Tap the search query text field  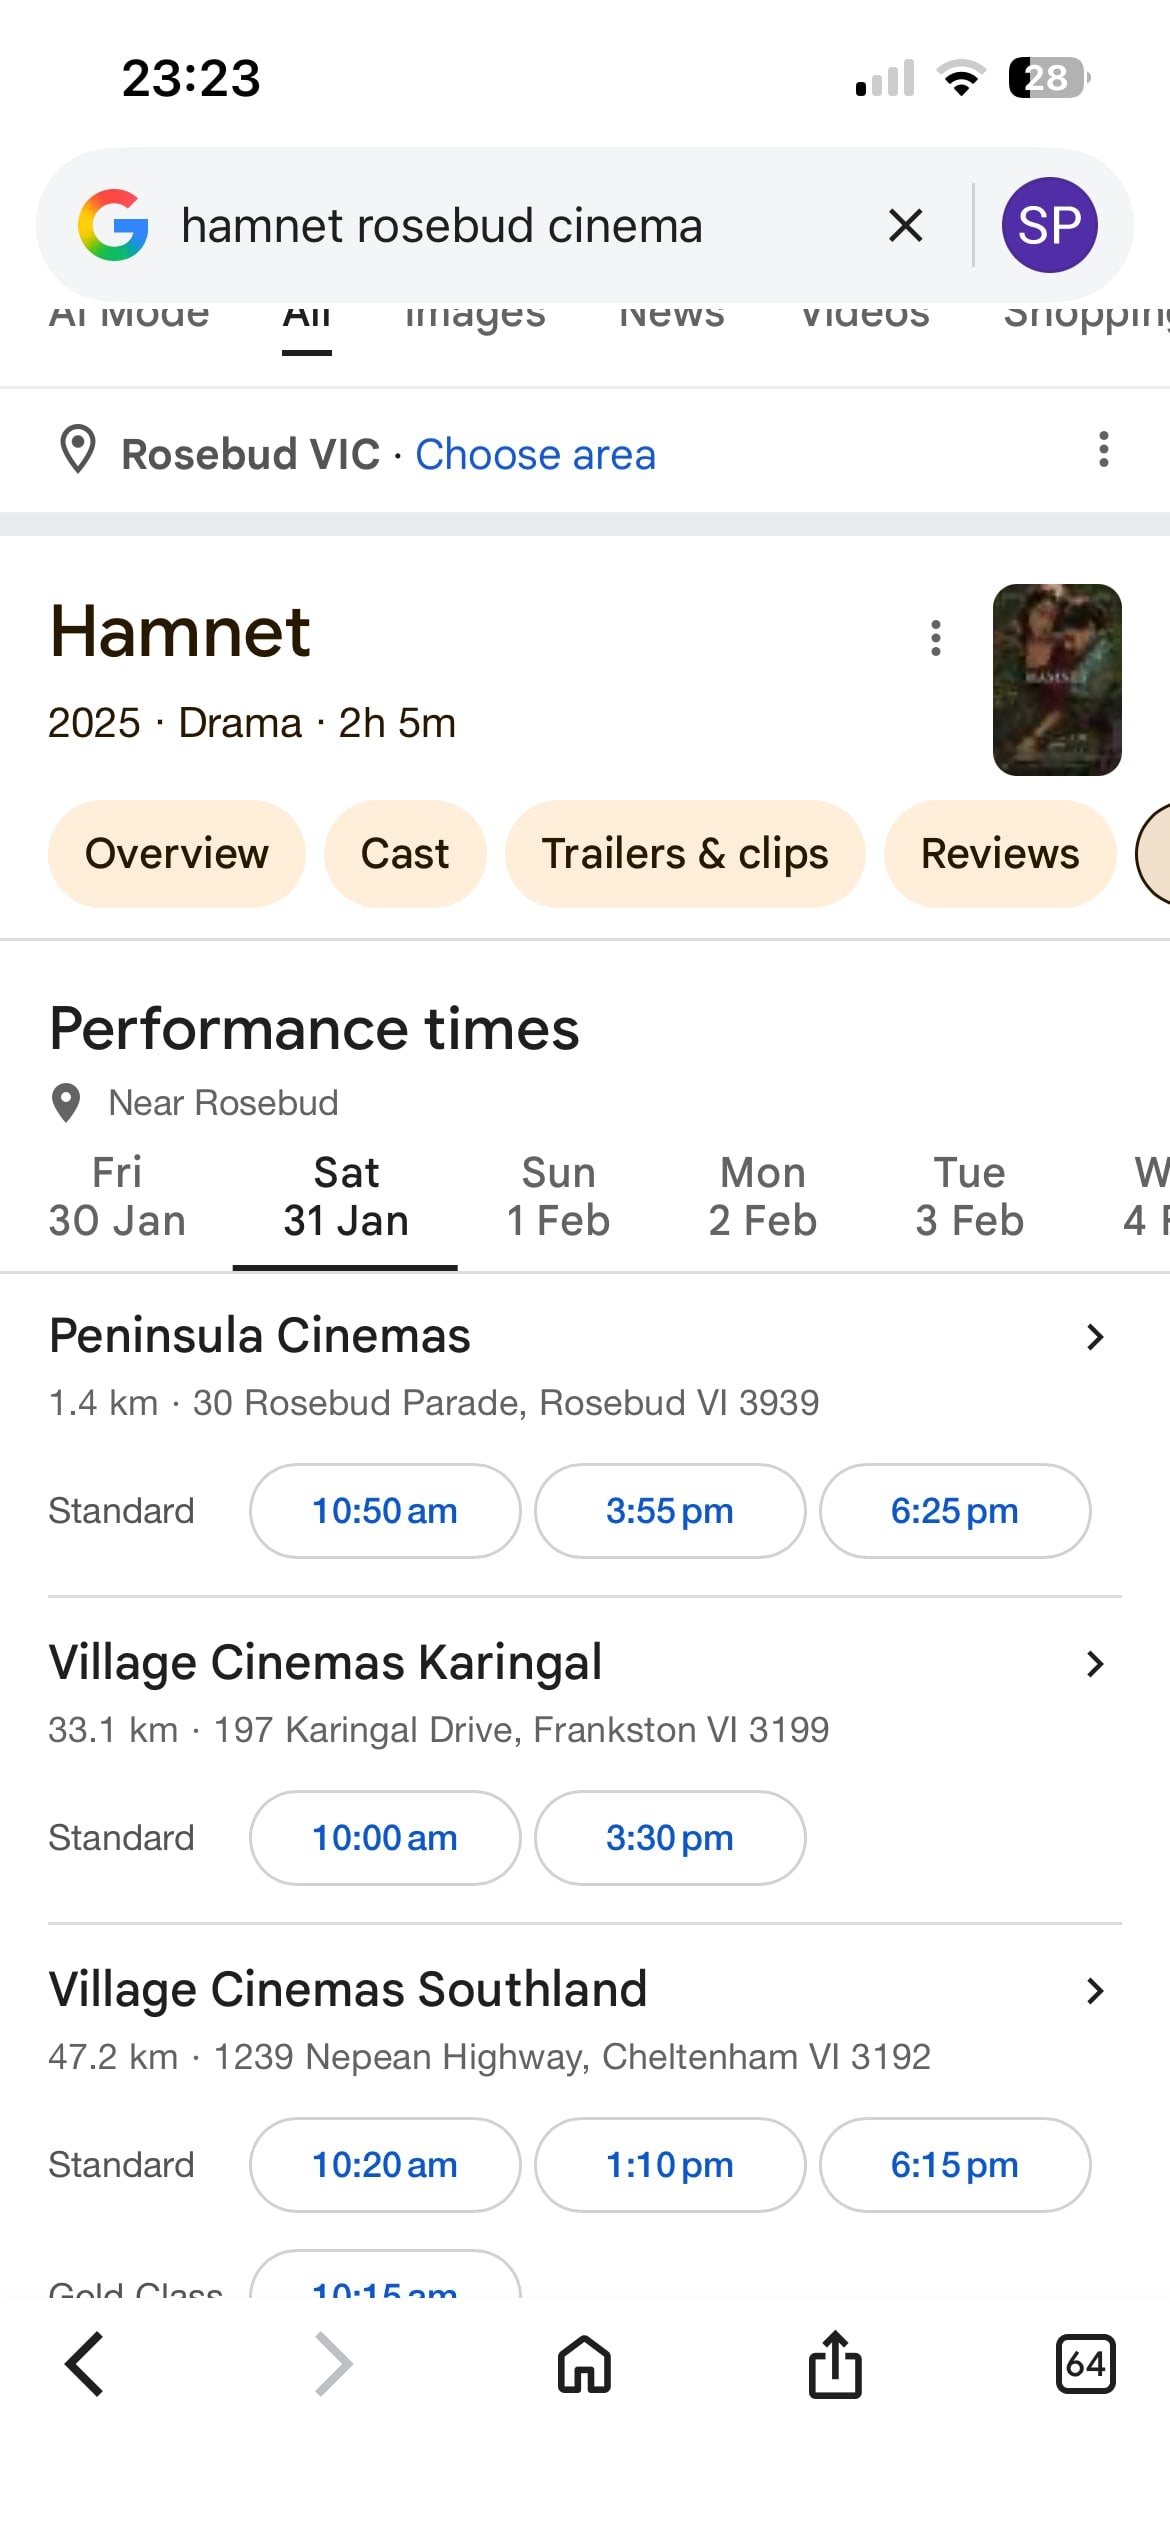pos(500,226)
